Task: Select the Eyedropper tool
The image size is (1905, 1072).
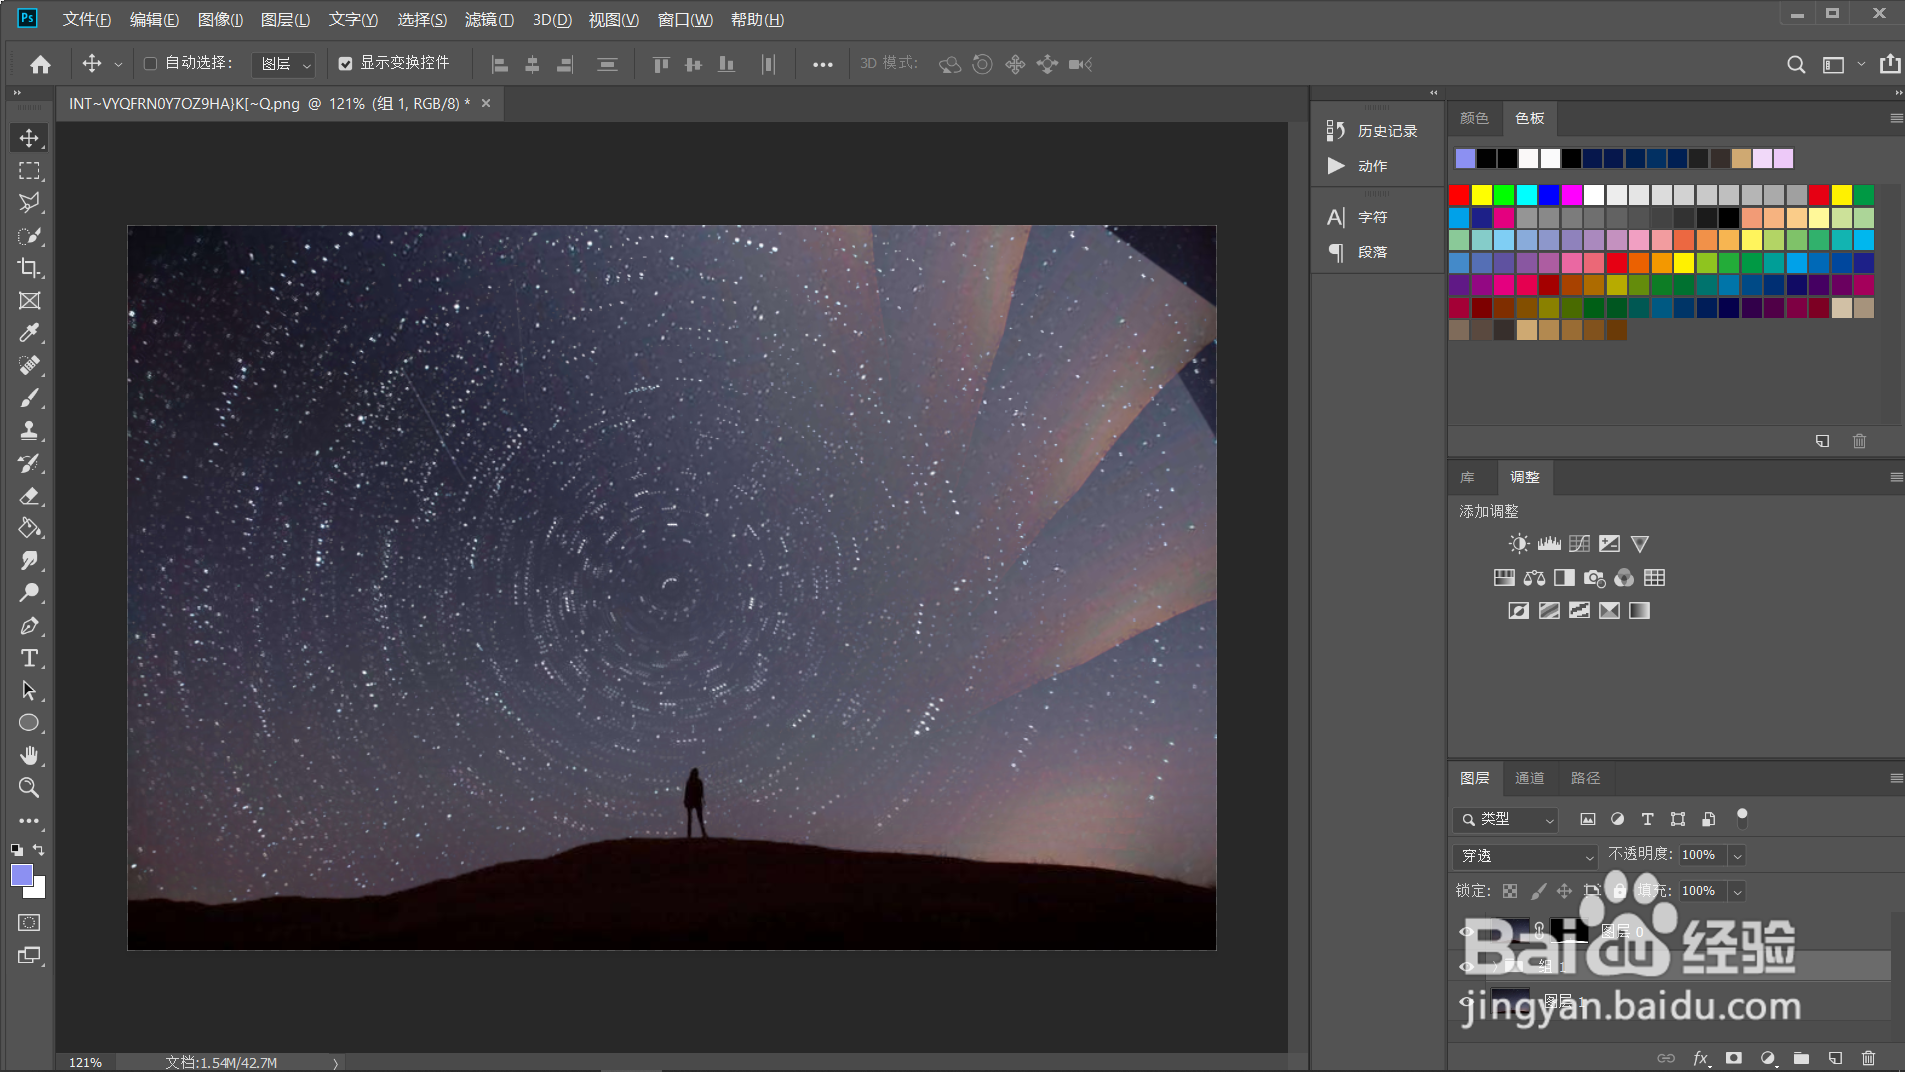Action: (x=29, y=333)
